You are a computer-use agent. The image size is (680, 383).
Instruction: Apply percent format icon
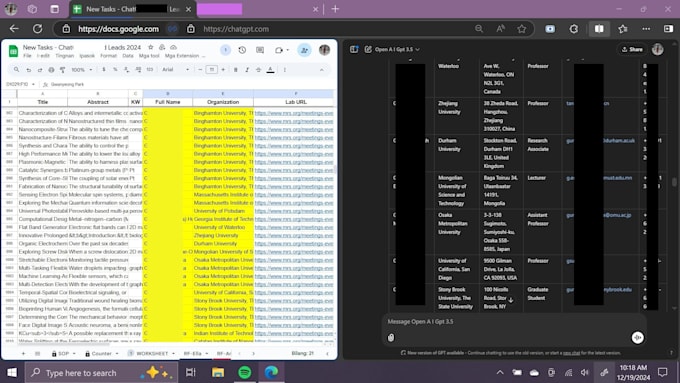115,69
